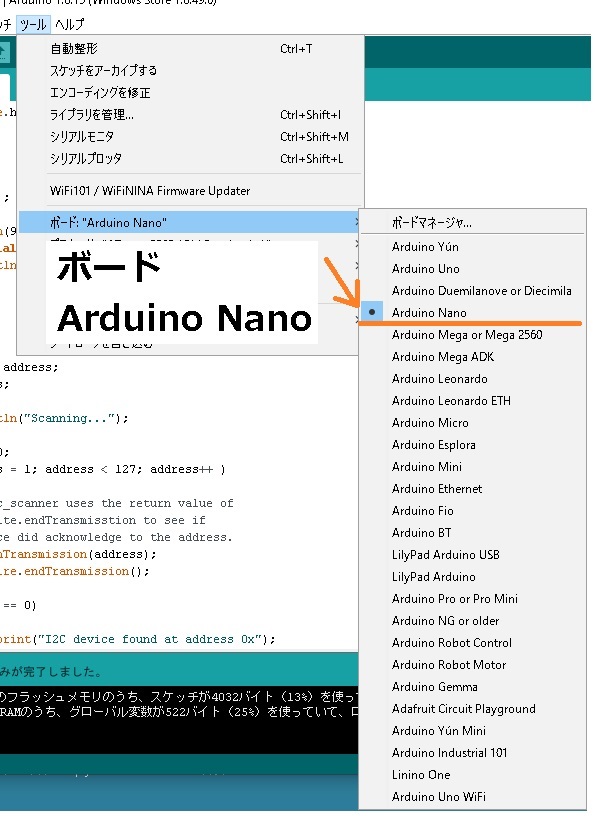Open シリアルモニタ
The height and width of the screenshot is (816, 595).
(x=191, y=136)
